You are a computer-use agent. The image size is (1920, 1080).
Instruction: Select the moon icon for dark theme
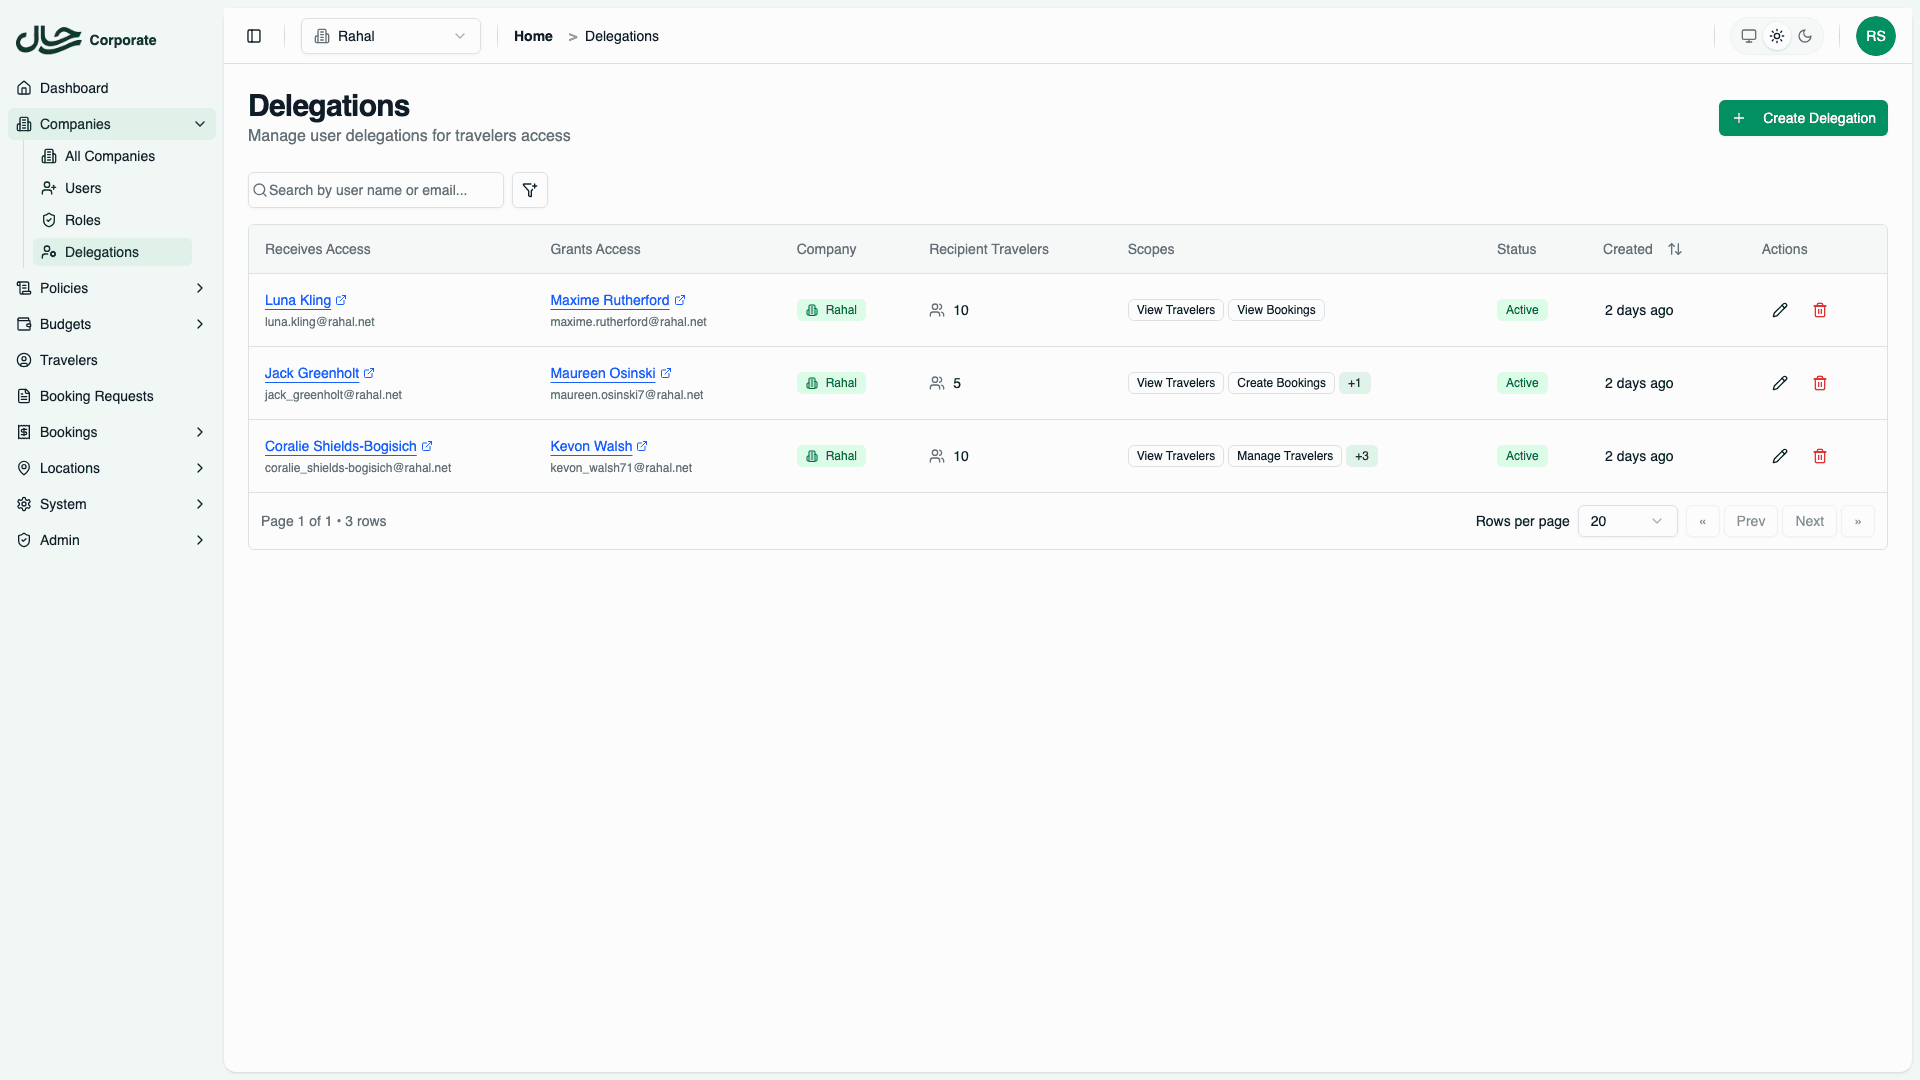1805,36
